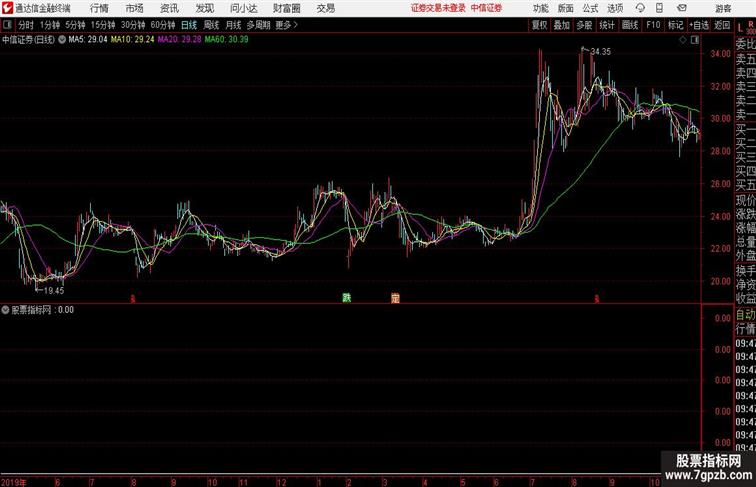Switch to 5分钟 period
This screenshot has width=756, height=487.
pyautogui.click(x=75, y=25)
